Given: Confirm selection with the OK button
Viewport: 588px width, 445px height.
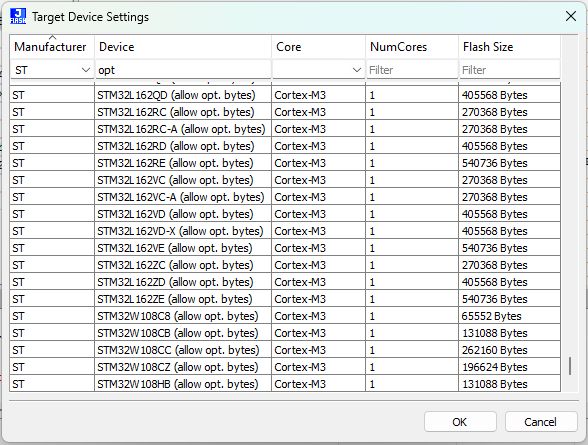Looking at the screenshot, I should [460, 422].
